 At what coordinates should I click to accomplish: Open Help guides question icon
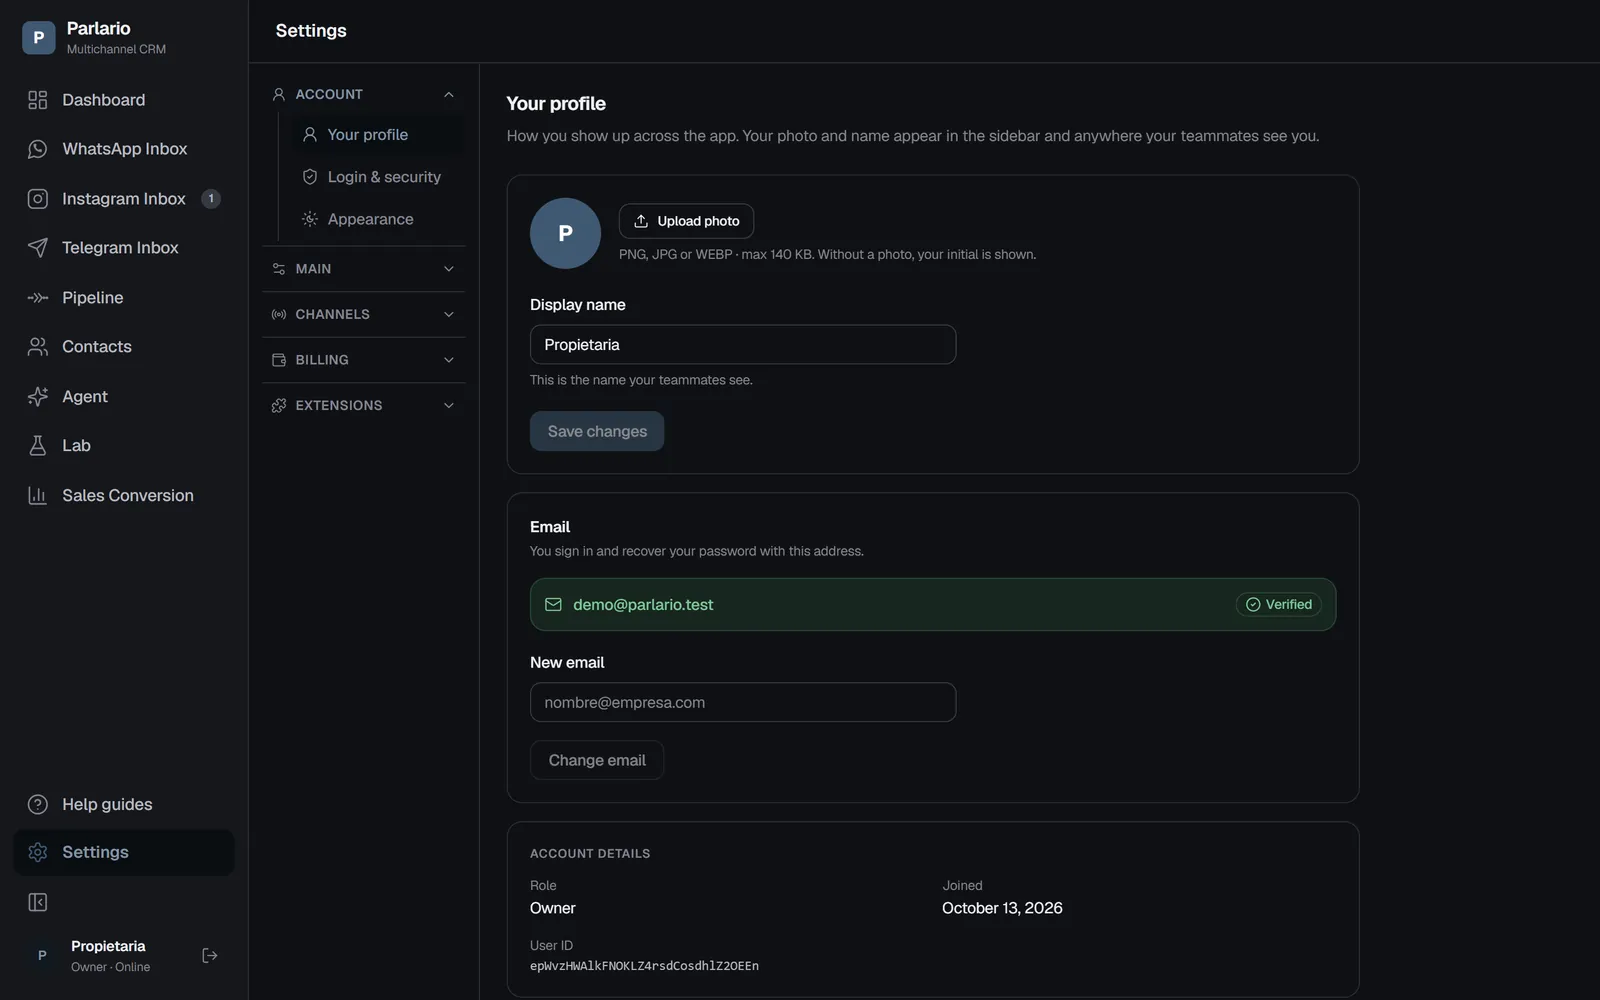point(38,805)
